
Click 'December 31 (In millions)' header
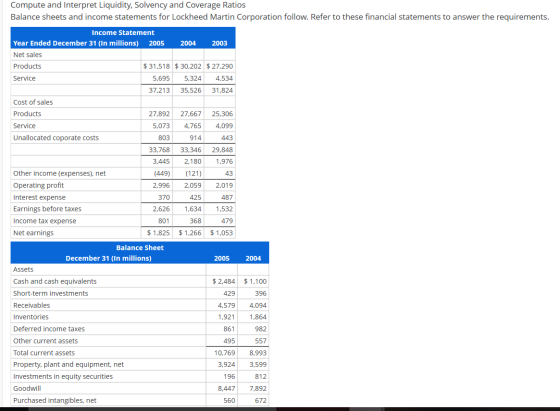point(108,258)
